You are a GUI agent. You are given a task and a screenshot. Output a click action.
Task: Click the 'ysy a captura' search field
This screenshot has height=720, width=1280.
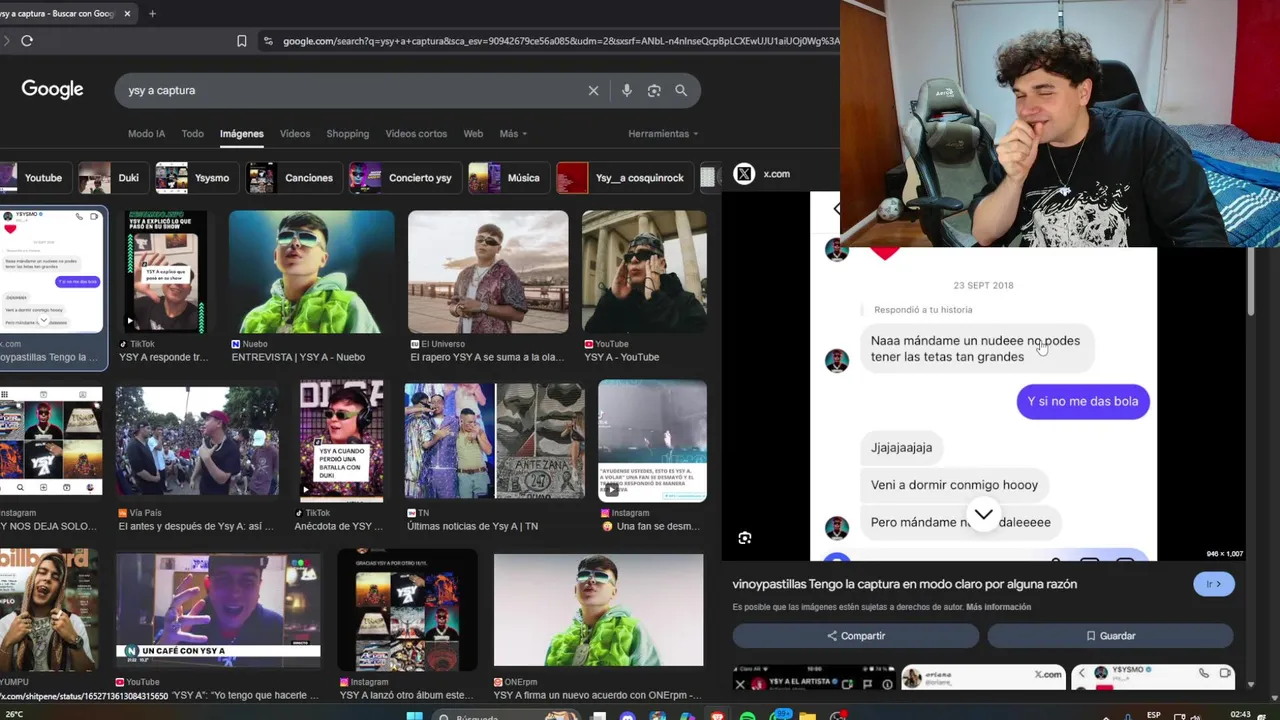tap(350, 90)
